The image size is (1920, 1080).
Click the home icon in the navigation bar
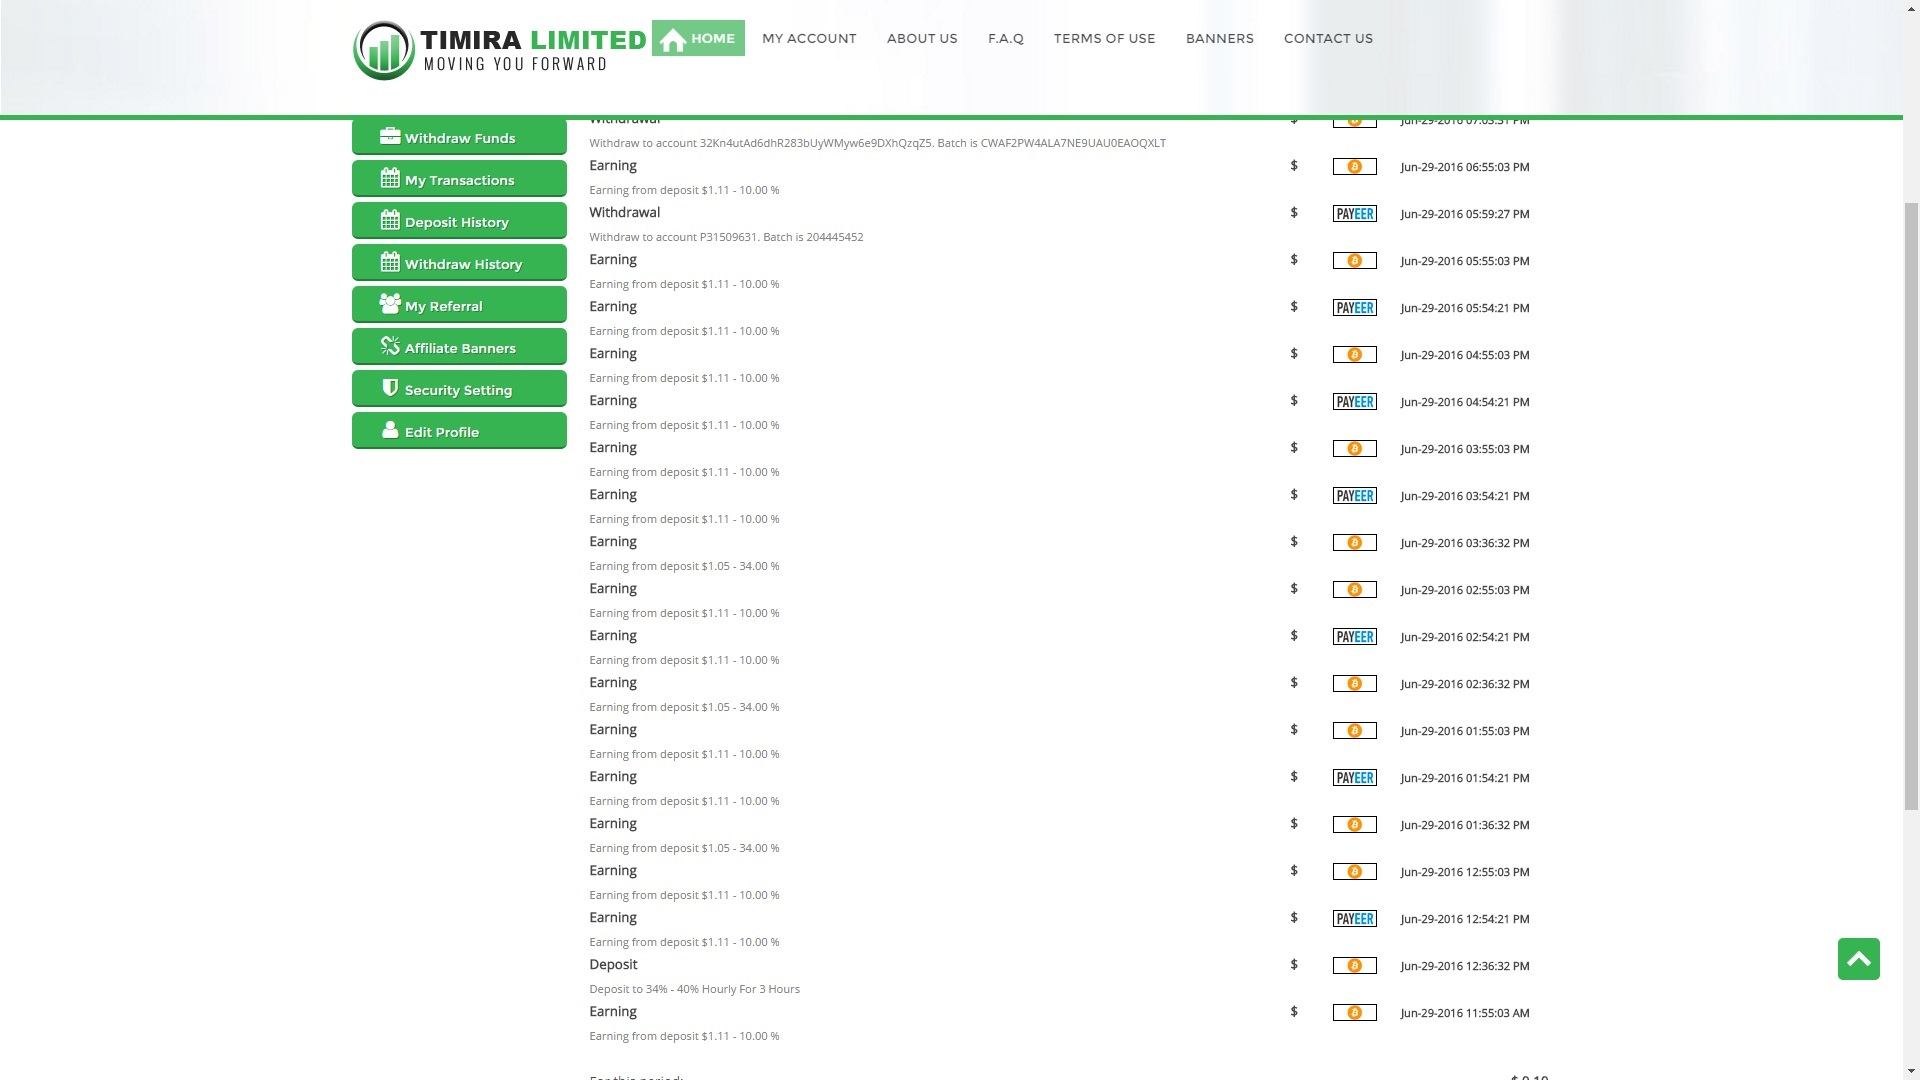[673, 40]
